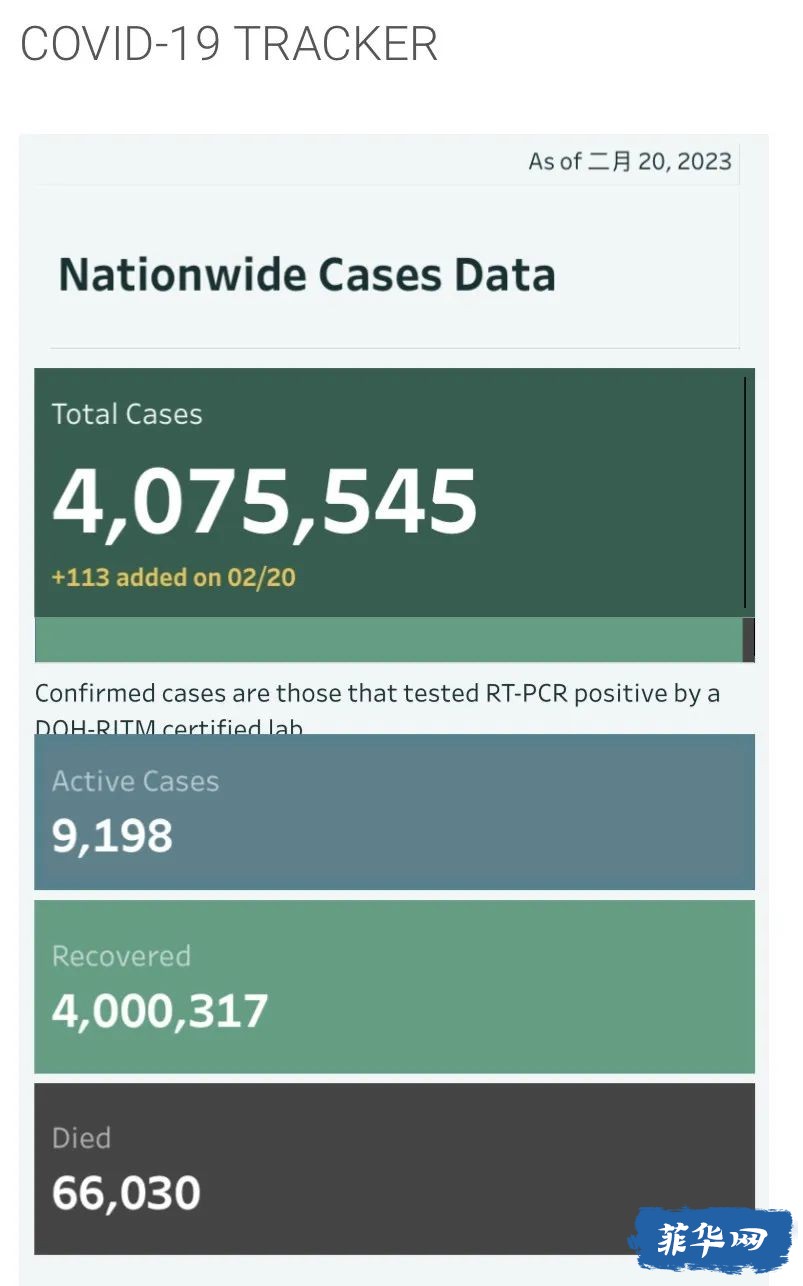Click the vertical scrollbar in Total Cases panel
The height and width of the screenshot is (1286, 803).
[x=745, y=492]
